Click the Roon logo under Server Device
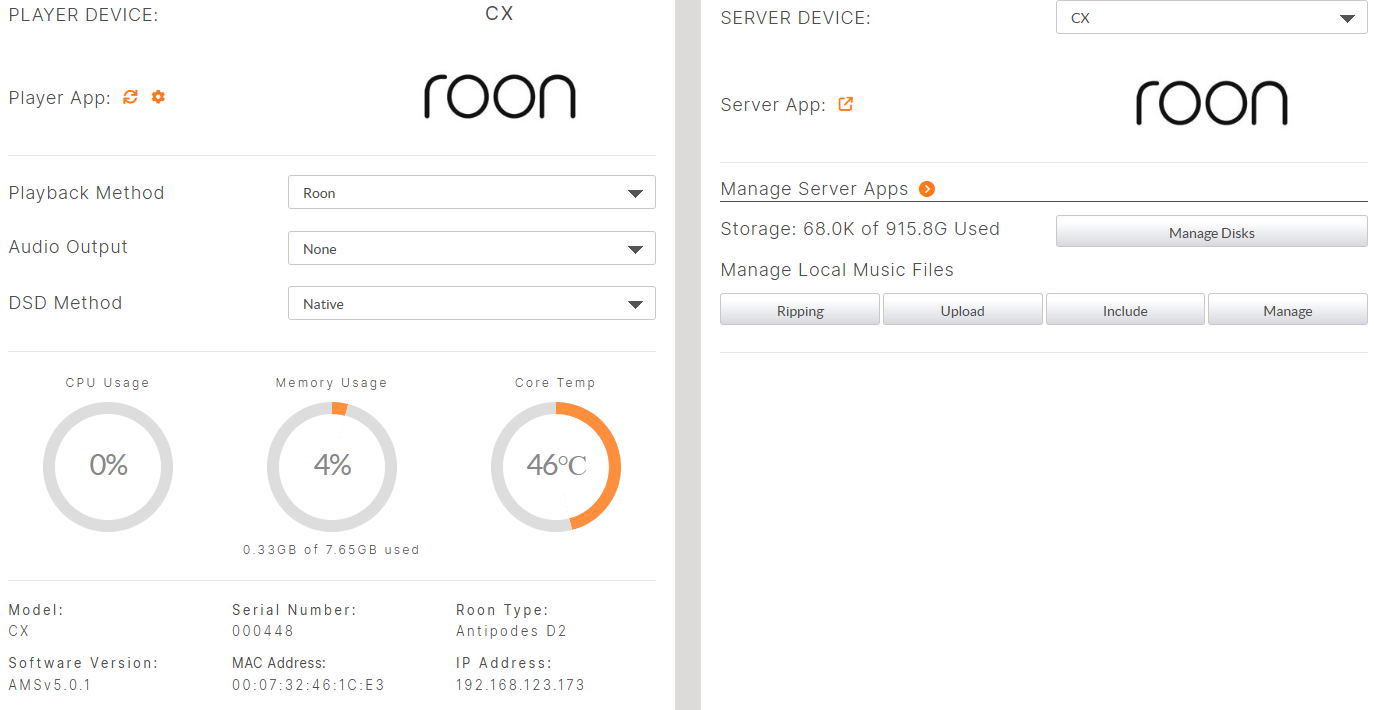Viewport: 1374px width, 710px height. (1211, 104)
